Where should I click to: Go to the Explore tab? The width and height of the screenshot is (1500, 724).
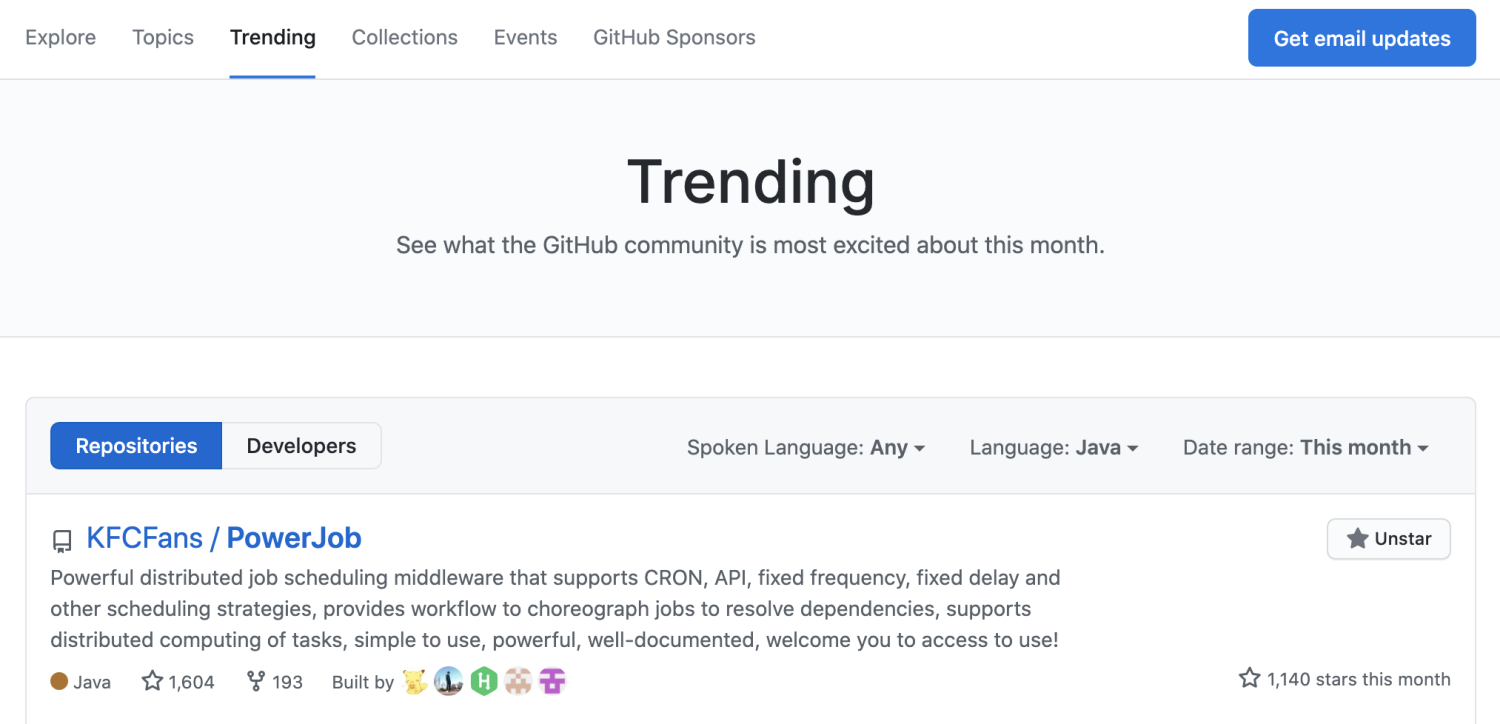pos(61,38)
